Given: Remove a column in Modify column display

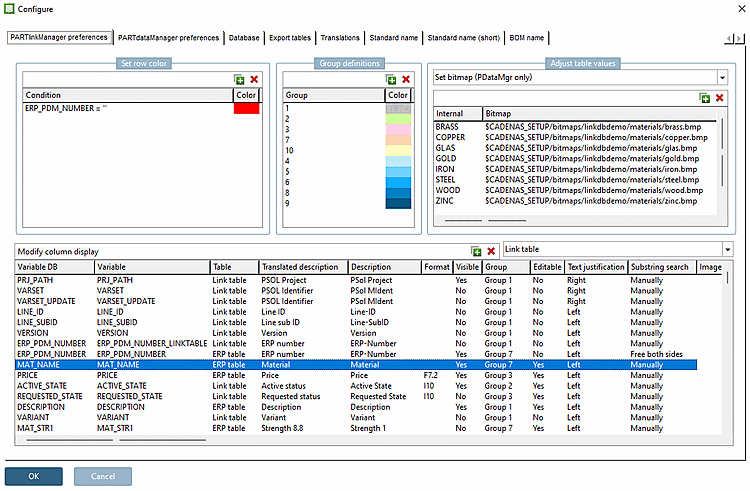Looking at the screenshot, I should 491,252.
